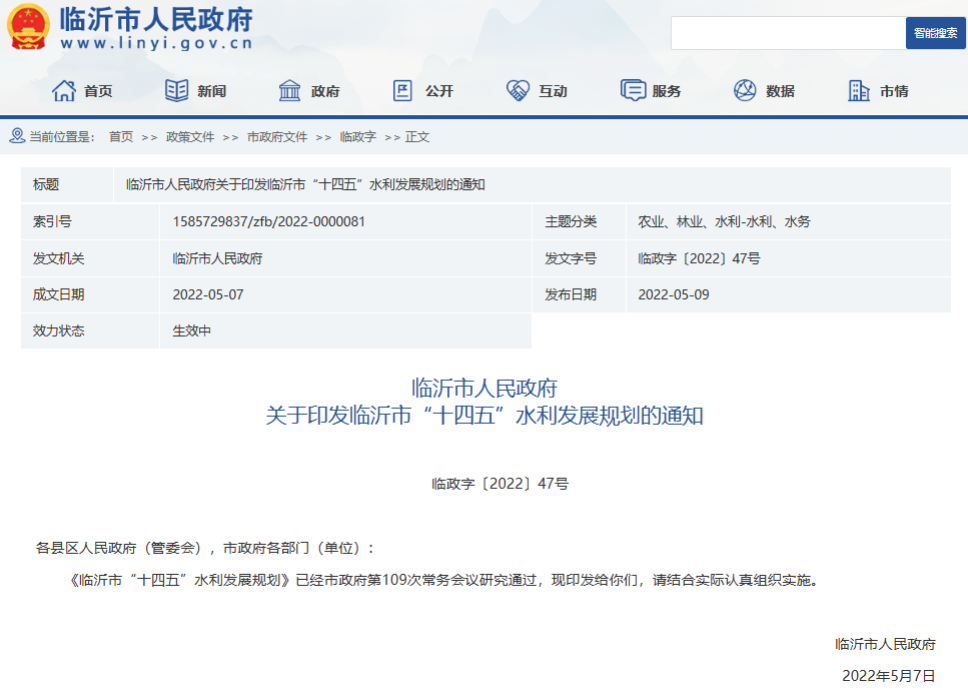Click the globe icon beside 数据
The height and width of the screenshot is (694, 968).
pyautogui.click(x=743, y=89)
